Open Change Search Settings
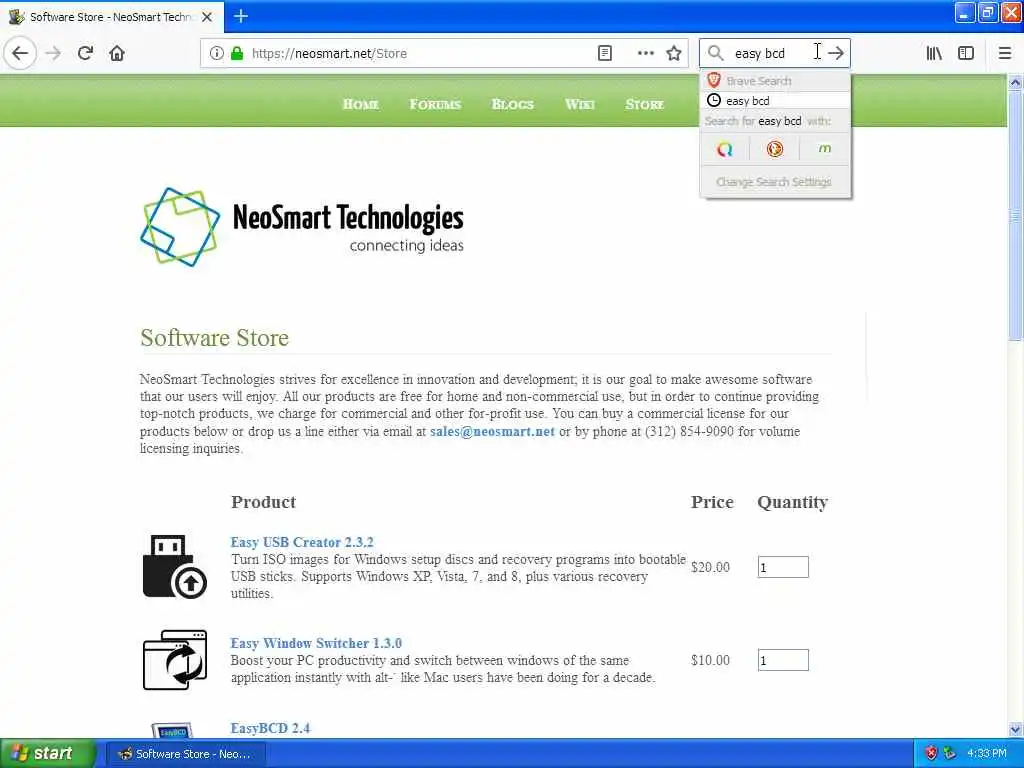The height and width of the screenshot is (768, 1024). (x=775, y=182)
